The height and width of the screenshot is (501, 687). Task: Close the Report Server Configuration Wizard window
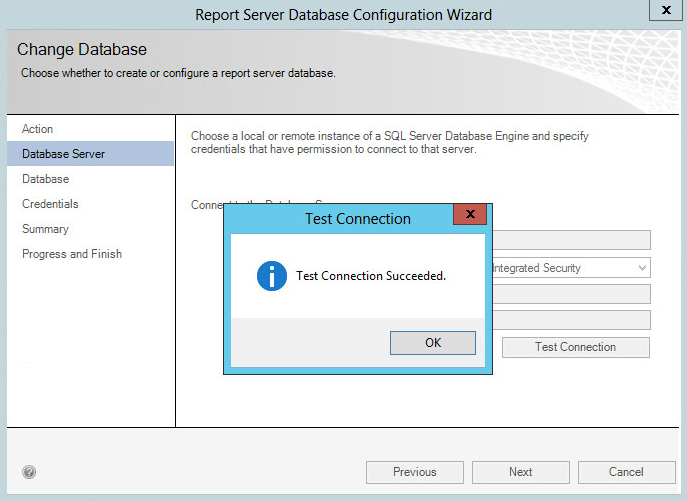pos(666,10)
